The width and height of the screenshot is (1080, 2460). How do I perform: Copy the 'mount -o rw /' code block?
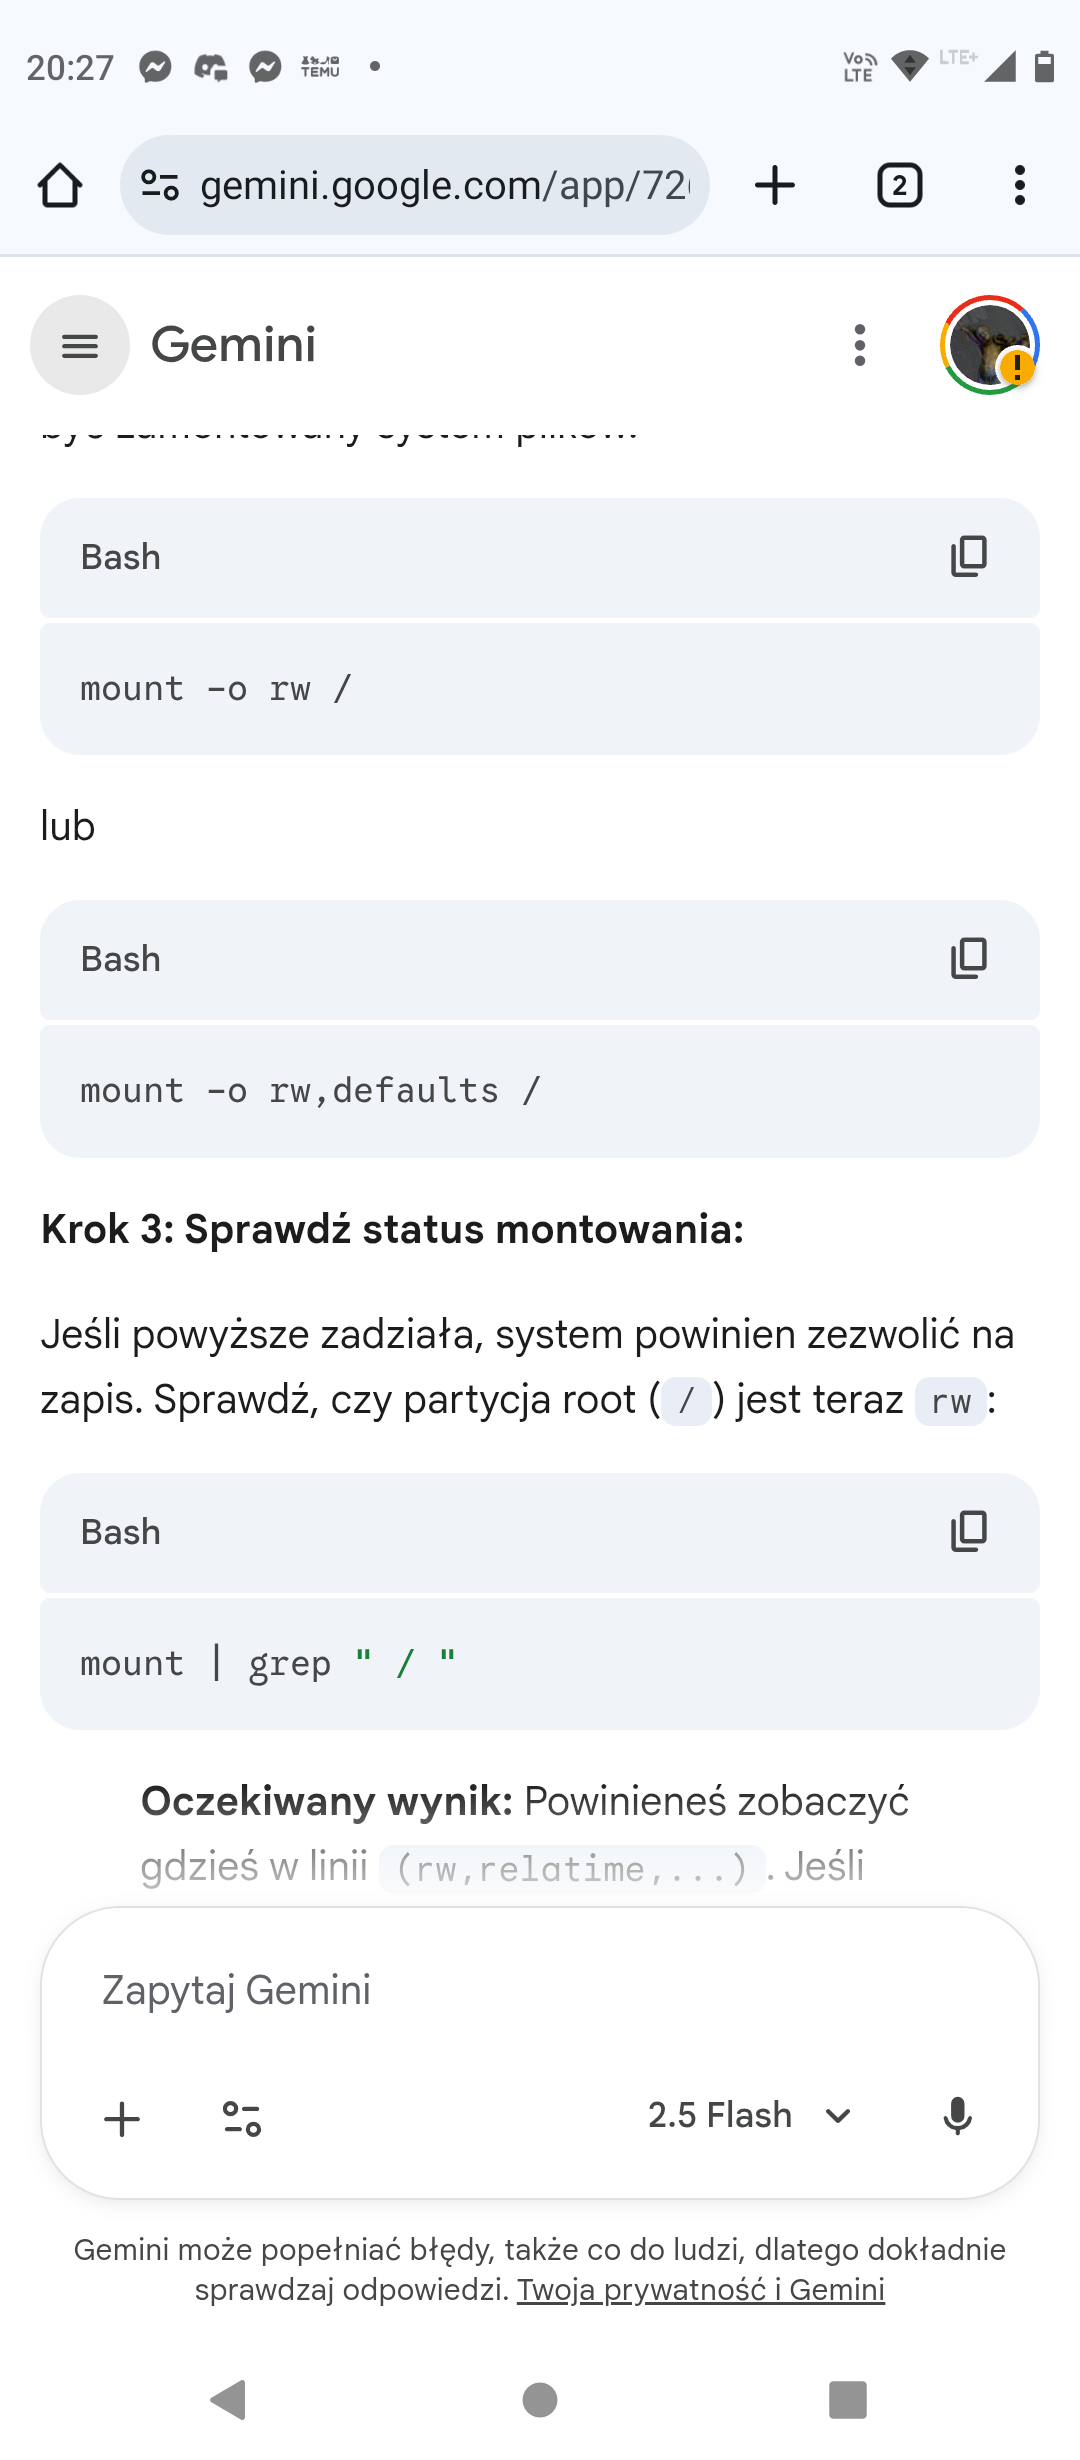click(968, 557)
